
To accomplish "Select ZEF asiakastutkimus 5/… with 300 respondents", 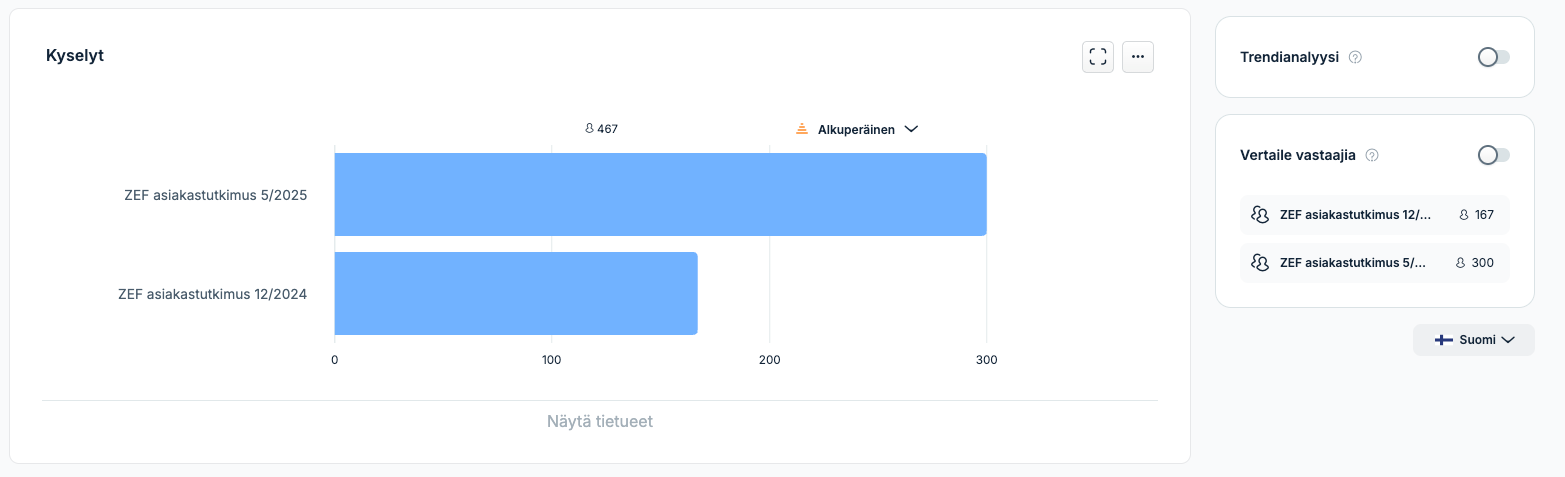I will pyautogui.click(x=1375, y=263).
